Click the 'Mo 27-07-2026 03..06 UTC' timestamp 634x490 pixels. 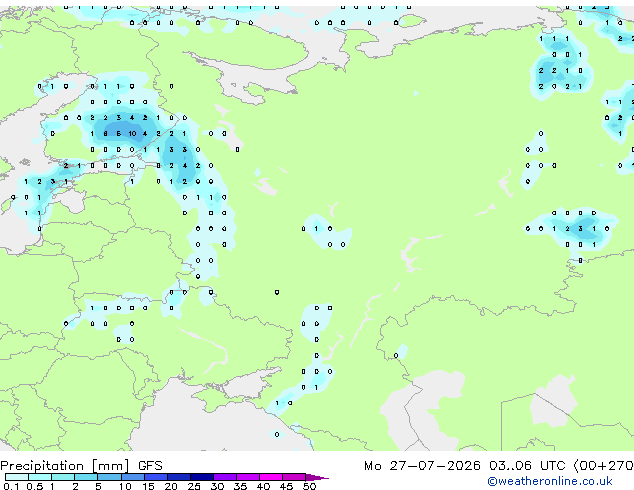(464, 466)
